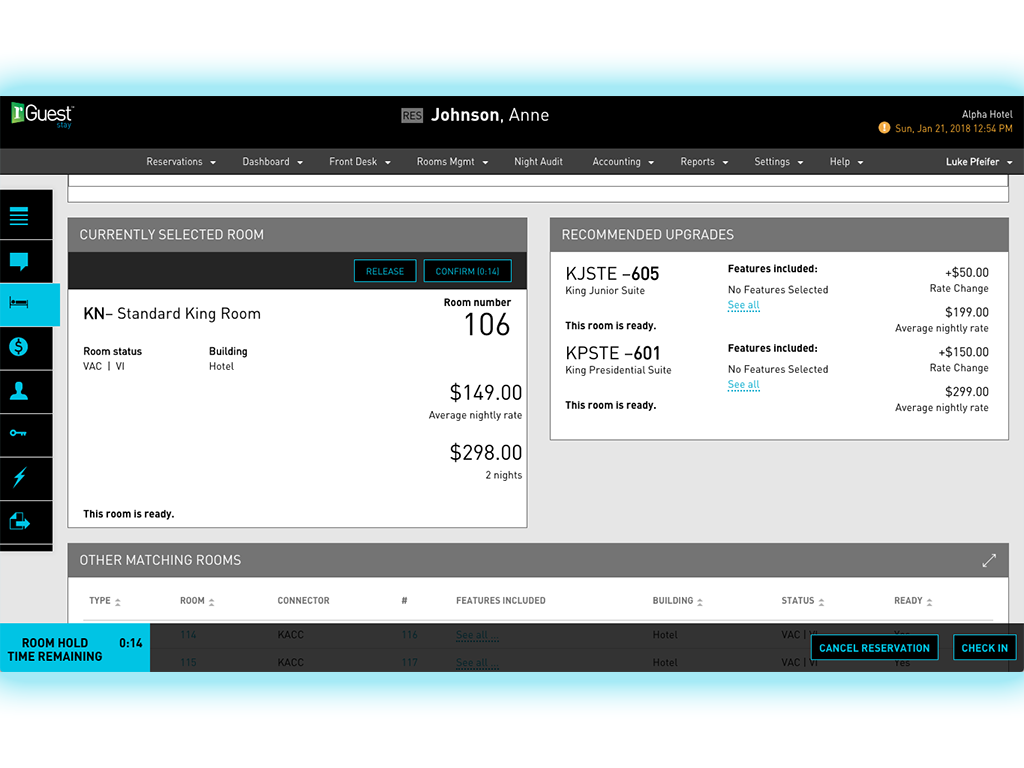The height and width of the screenshot is (768, 1024).
Task: Click the room key icon in the sidebar
Action: [x=26, y=434]
